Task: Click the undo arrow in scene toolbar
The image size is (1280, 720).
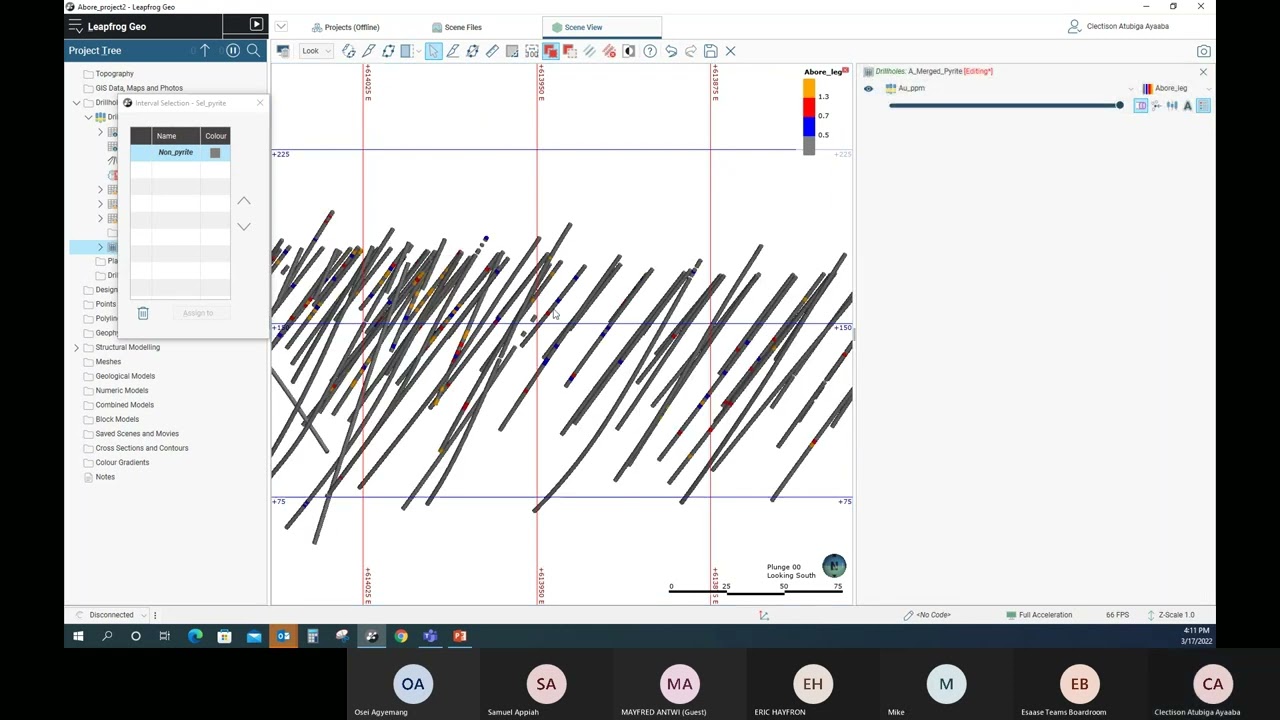Action: [x=671, y=51]
